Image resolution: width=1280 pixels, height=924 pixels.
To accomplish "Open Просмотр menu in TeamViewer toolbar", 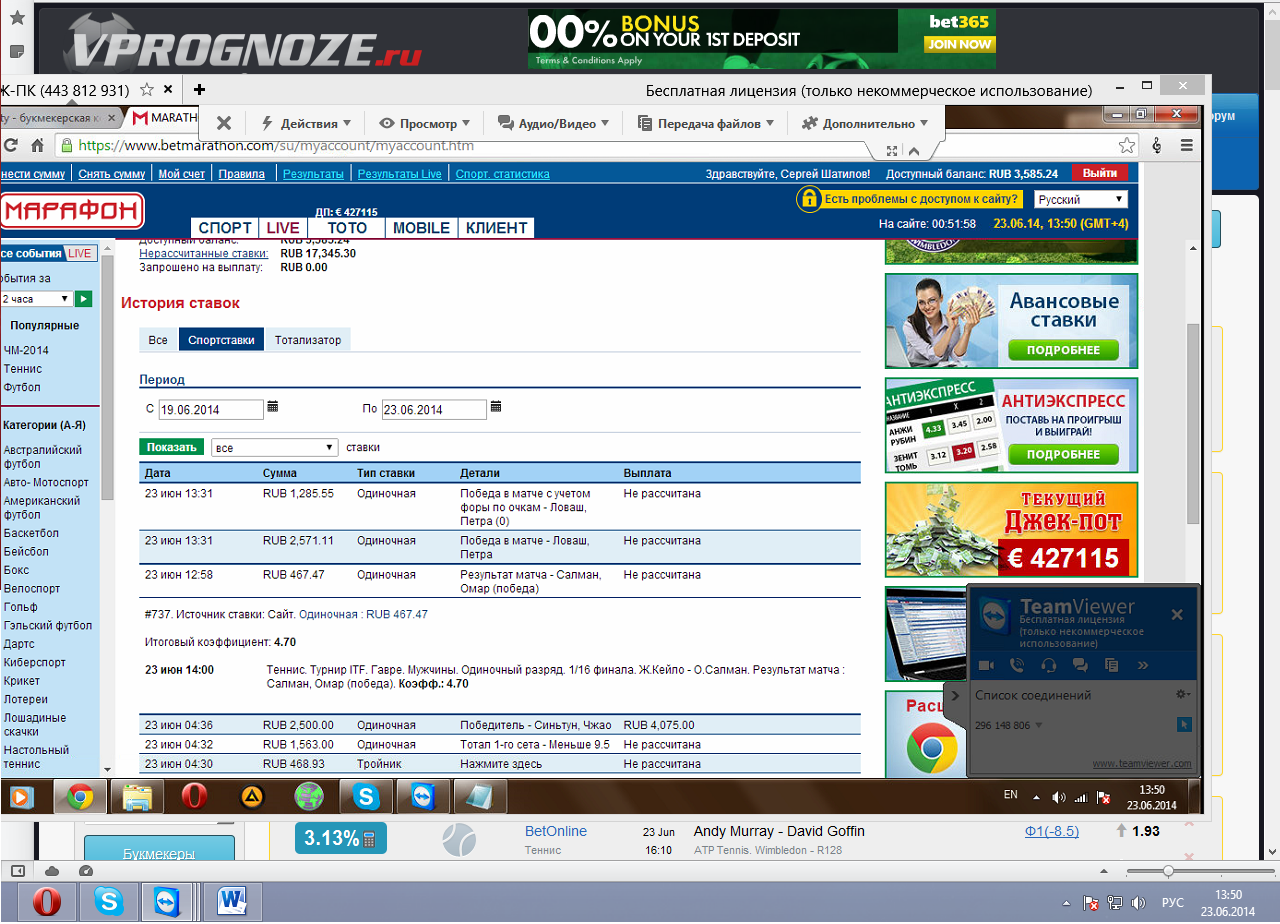I will [x=426, y=124].
